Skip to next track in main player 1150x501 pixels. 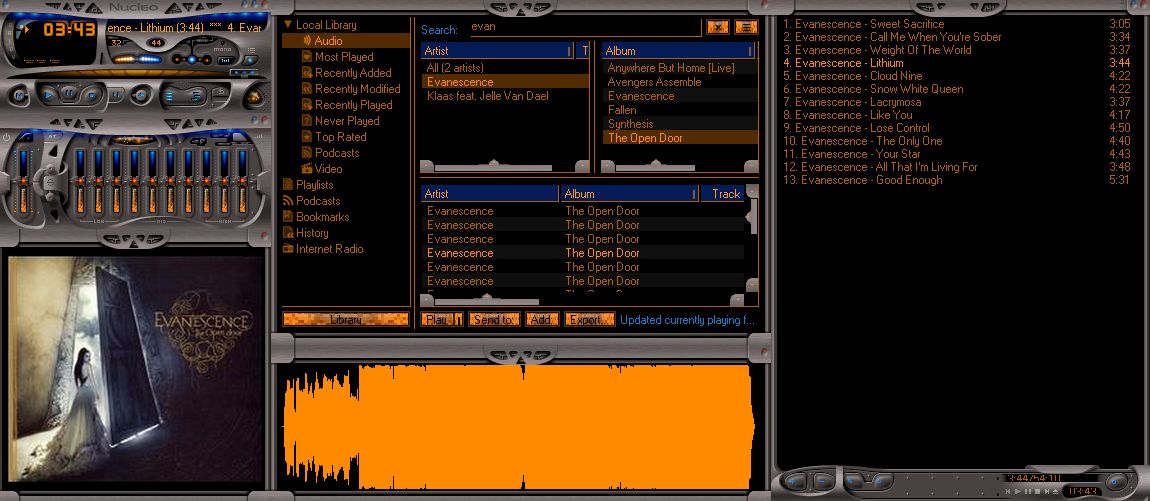point(116,95)
